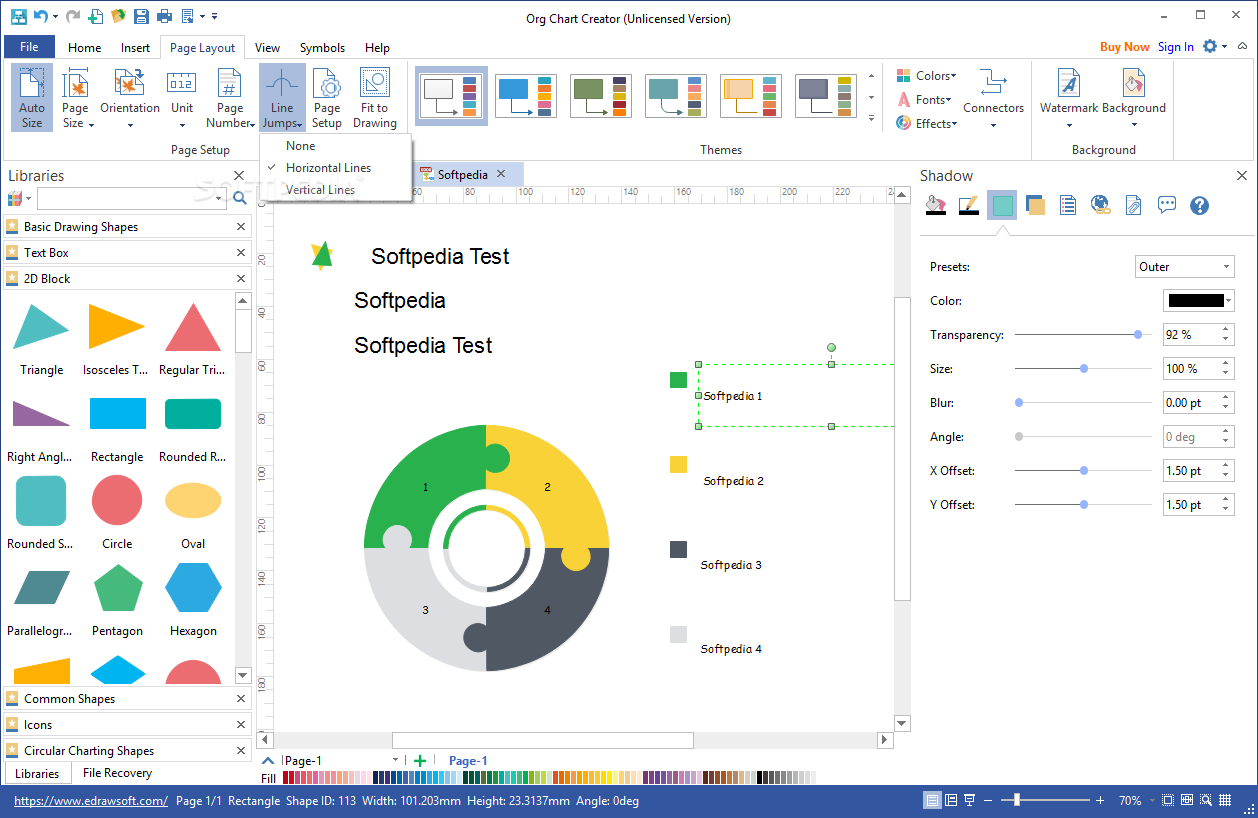1258x818 pixels.
Task: Click the open folder icon in quick access toolbar
Action: pos(118,16)
